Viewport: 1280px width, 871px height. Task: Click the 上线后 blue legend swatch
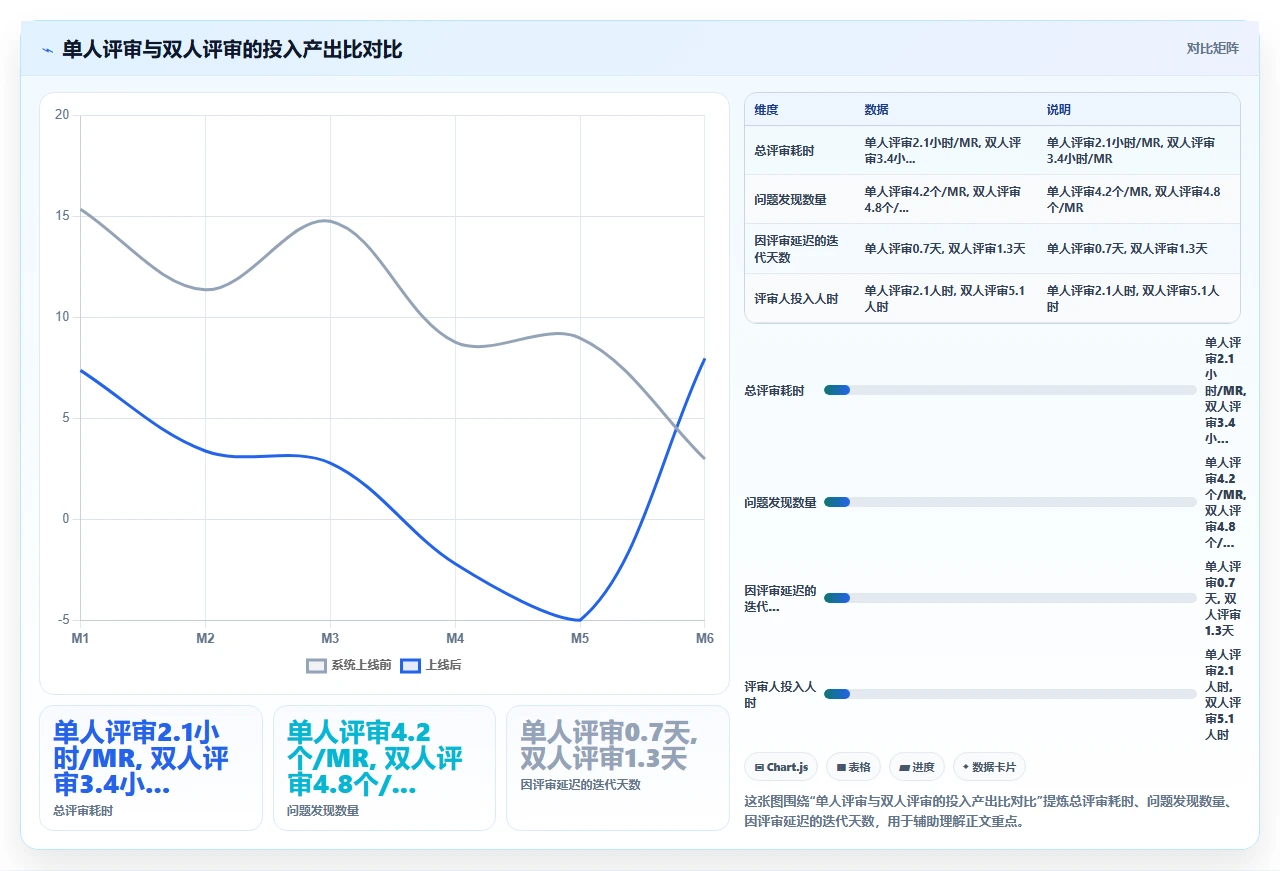click(x=410, y=666)
